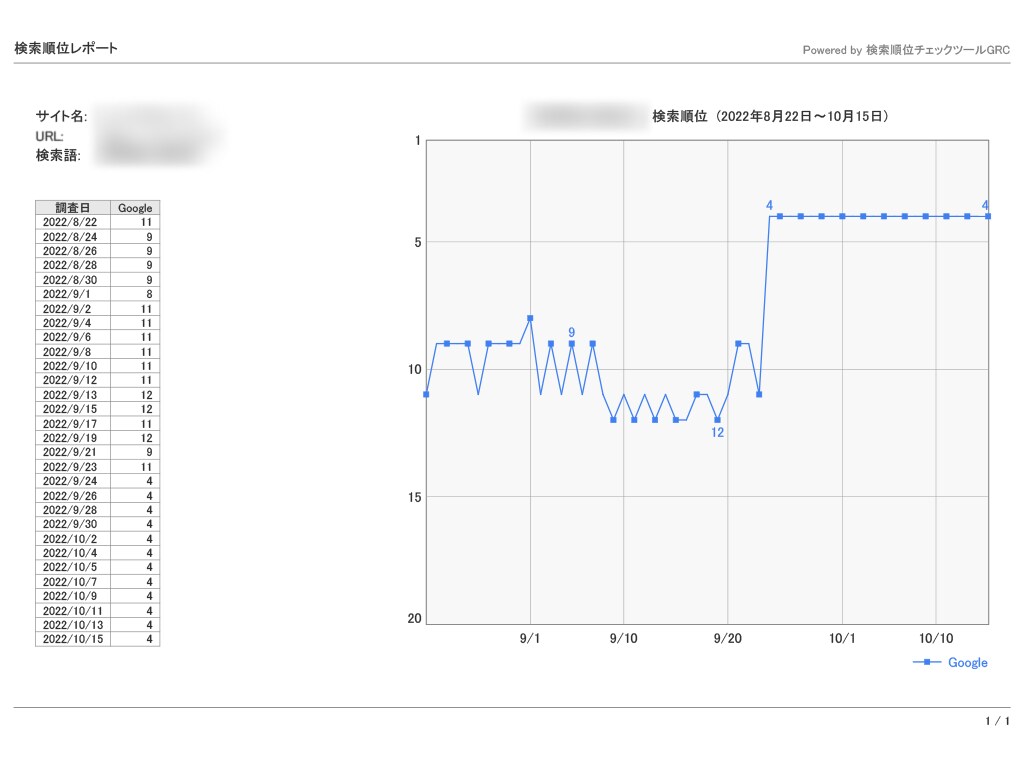Click the x-axis label 10/1
Screen dimensions: 1024x768
click(x=842, y=638)
